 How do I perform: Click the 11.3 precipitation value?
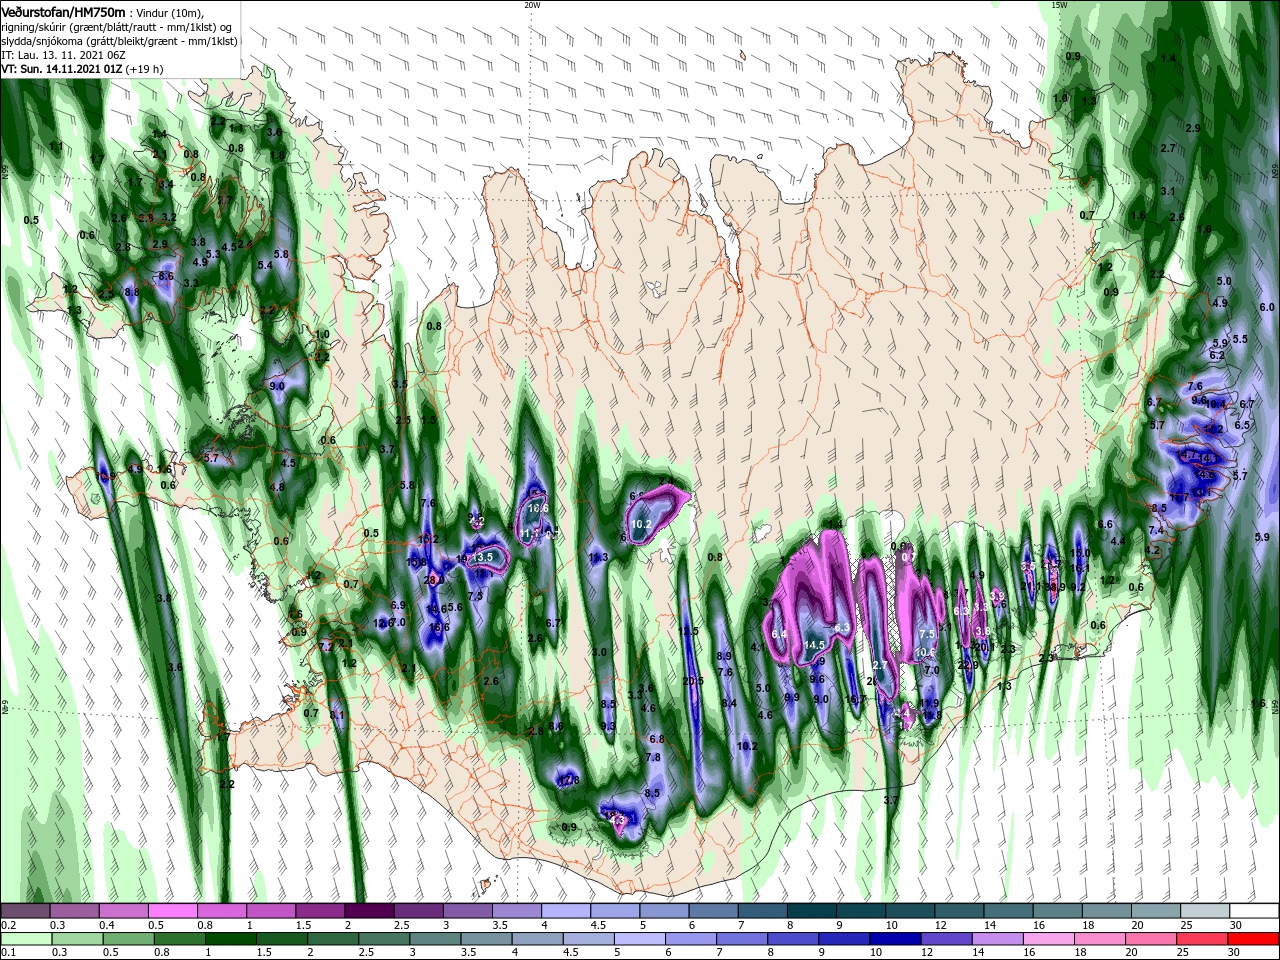coord(598,557)
